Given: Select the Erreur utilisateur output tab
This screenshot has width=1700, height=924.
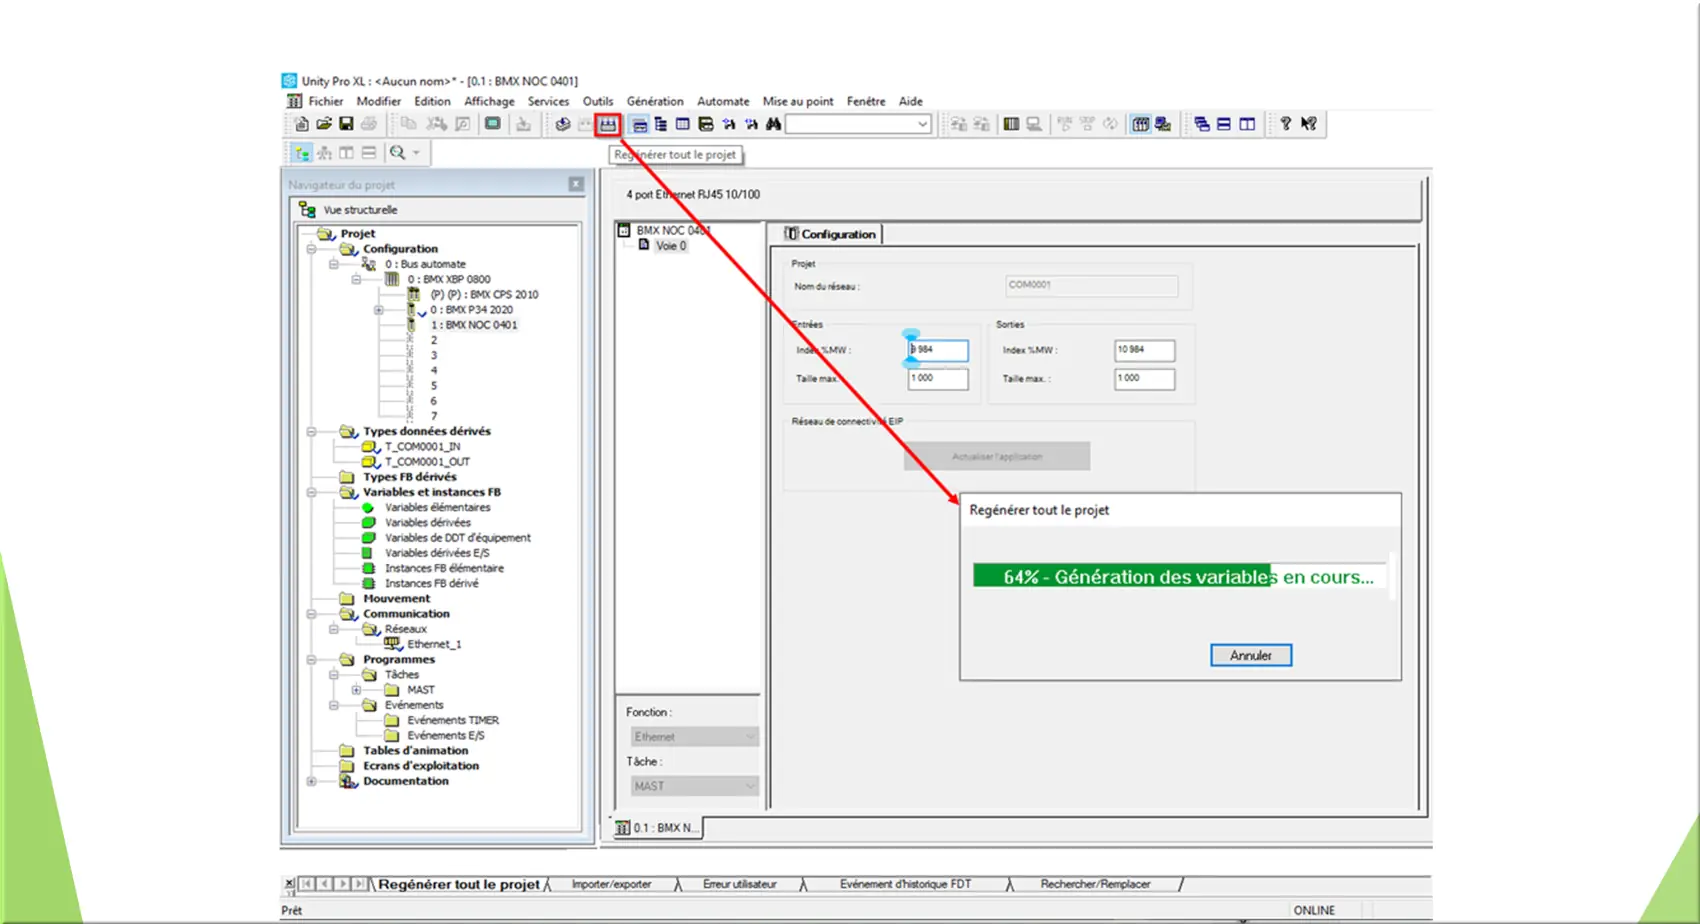Looking at the screenshot, I should [739, 884].
